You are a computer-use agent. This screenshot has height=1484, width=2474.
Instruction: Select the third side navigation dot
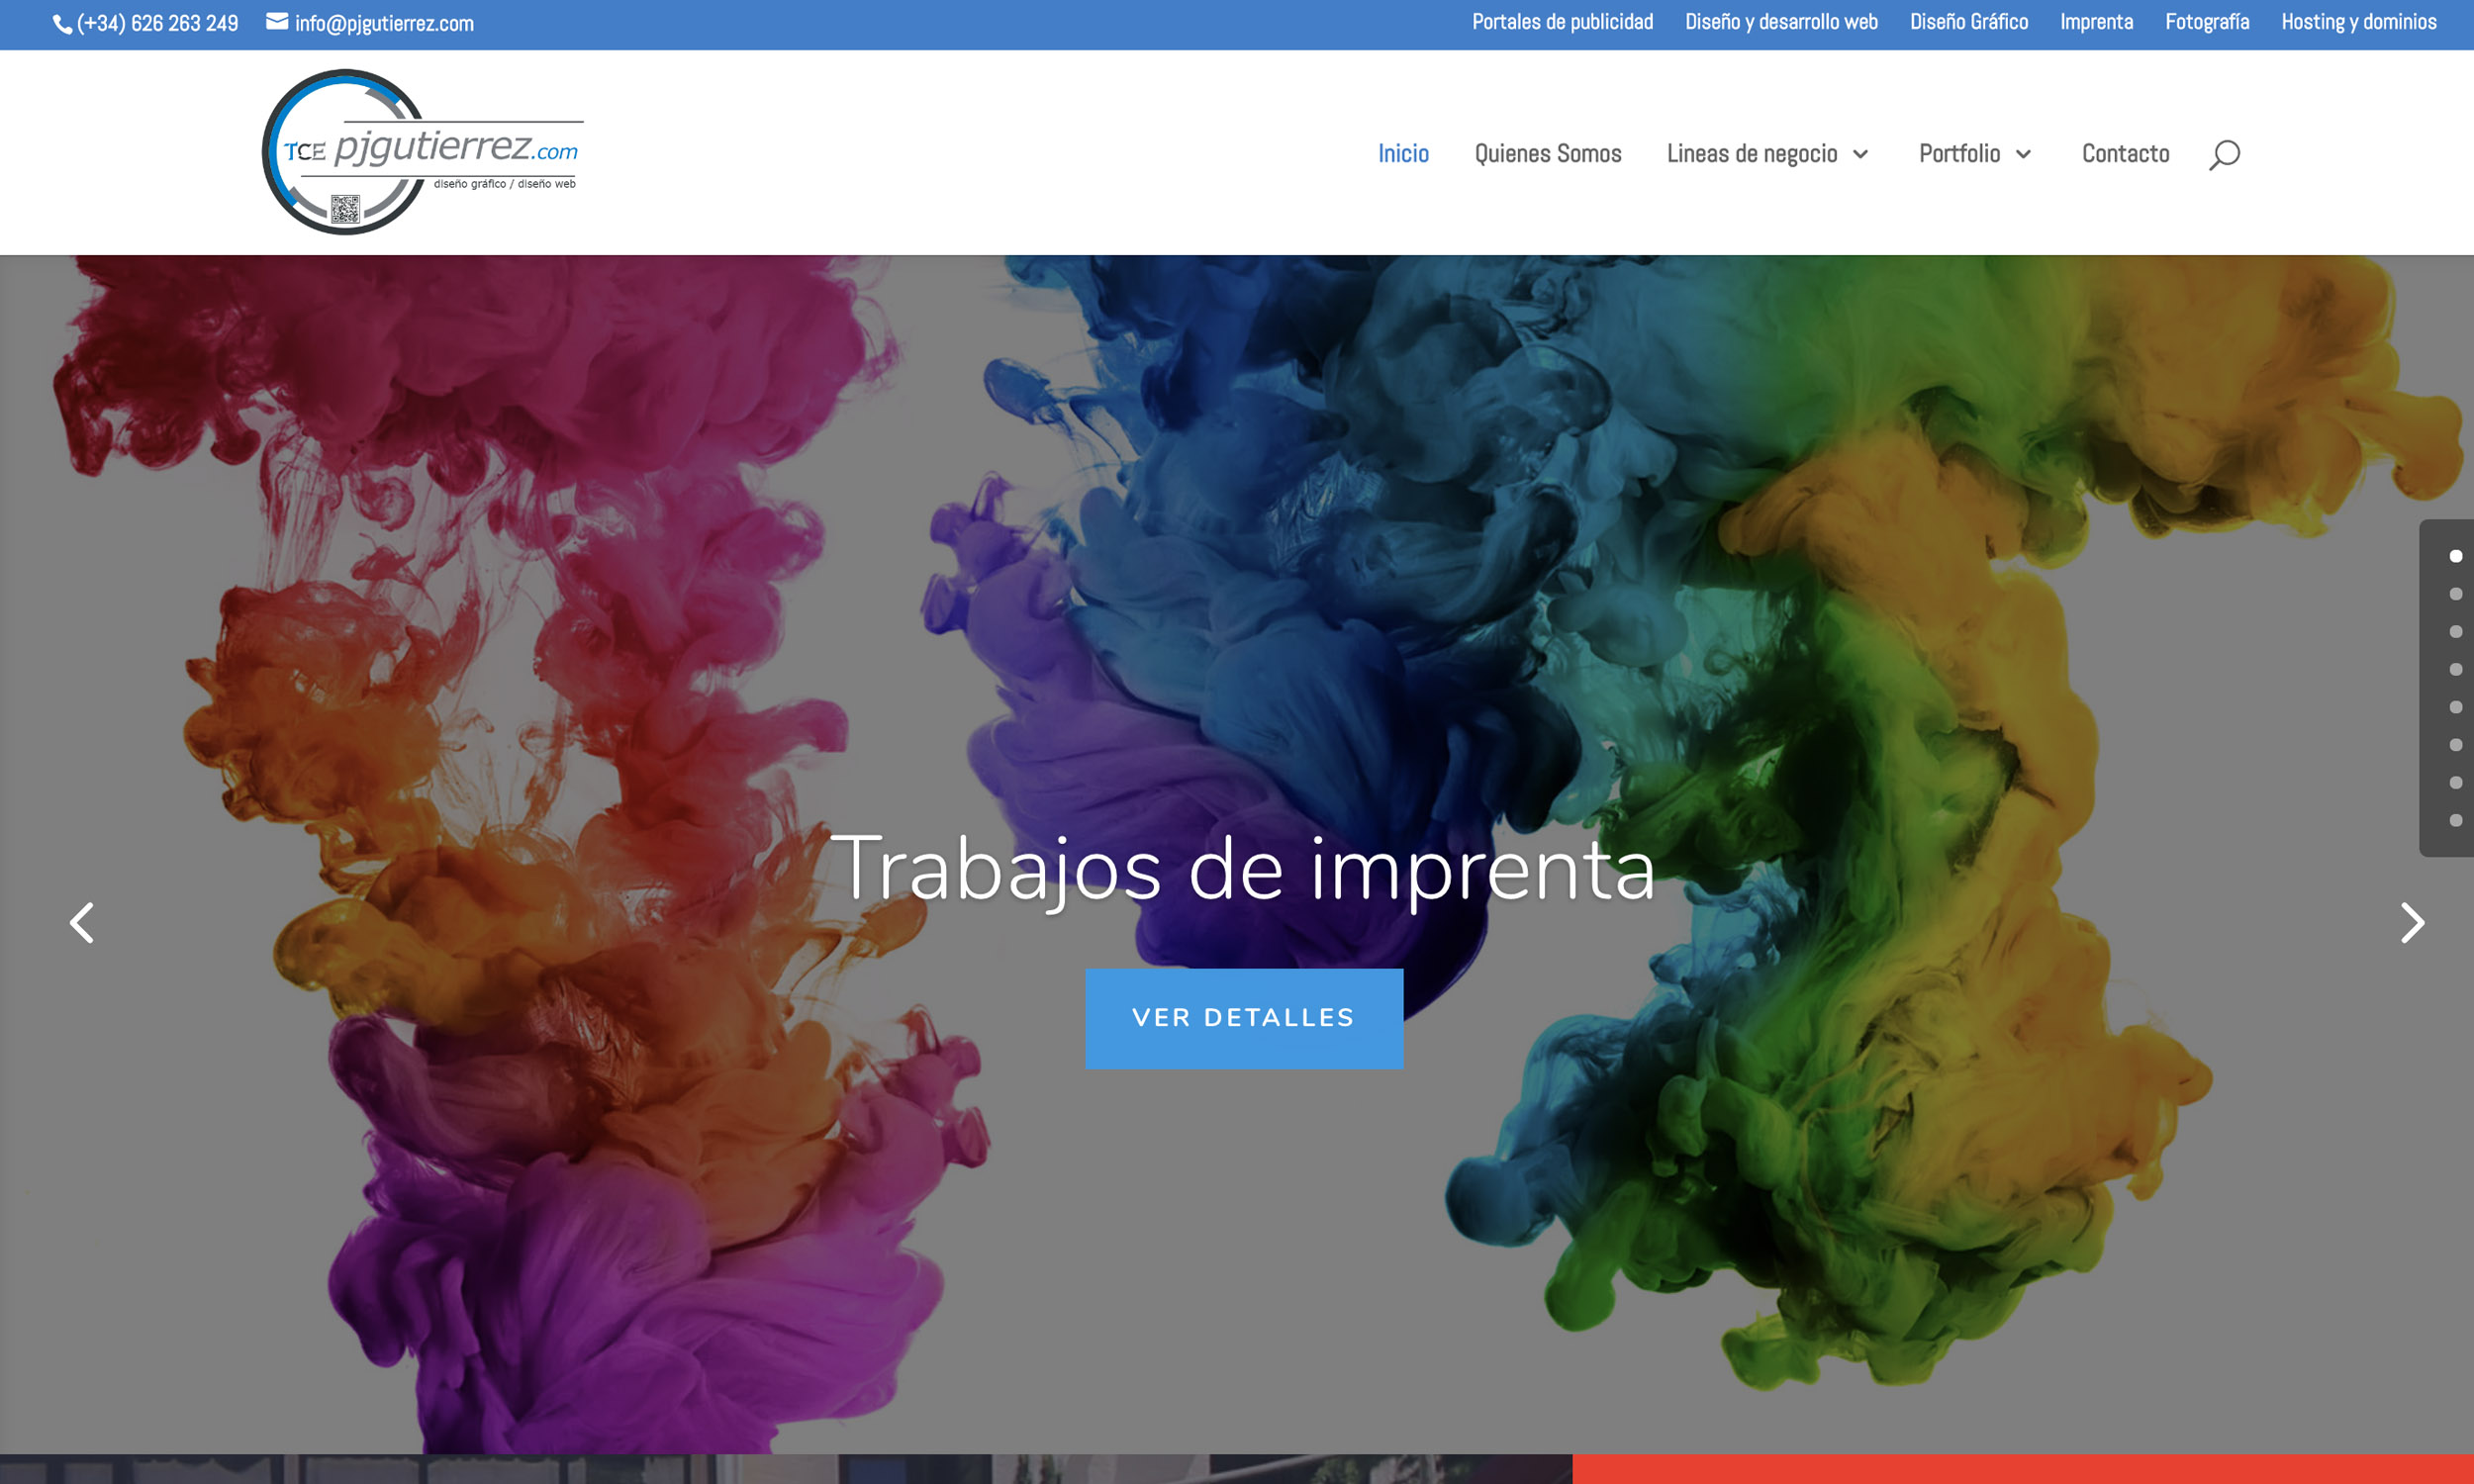[x=2455, y=631]
